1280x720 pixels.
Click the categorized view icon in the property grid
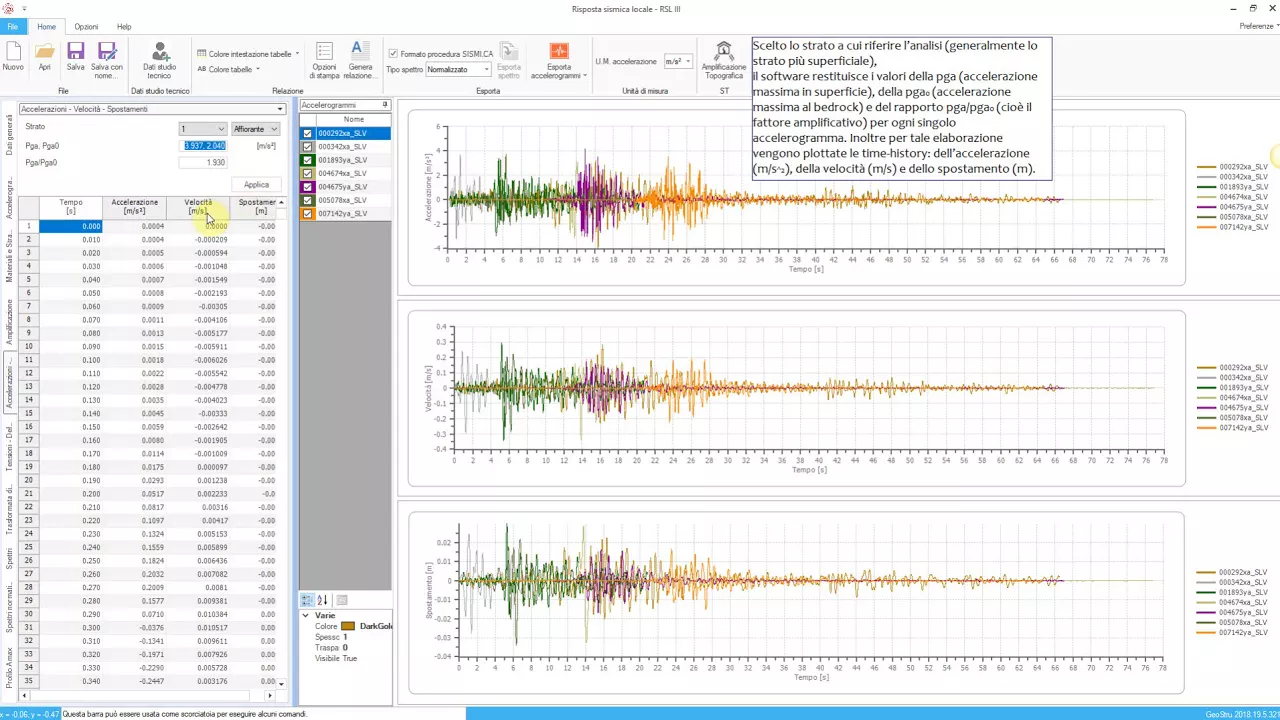click(307, 600)
